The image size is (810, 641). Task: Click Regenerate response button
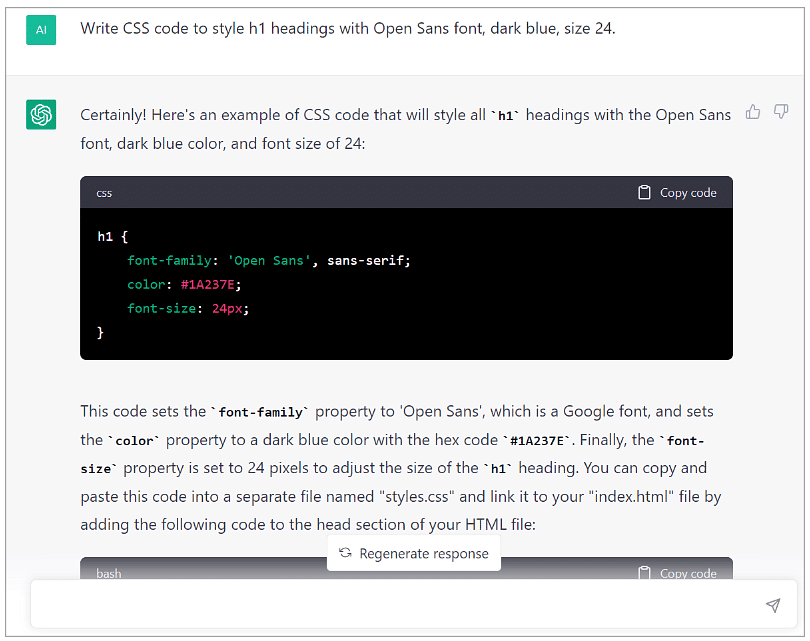414,553
